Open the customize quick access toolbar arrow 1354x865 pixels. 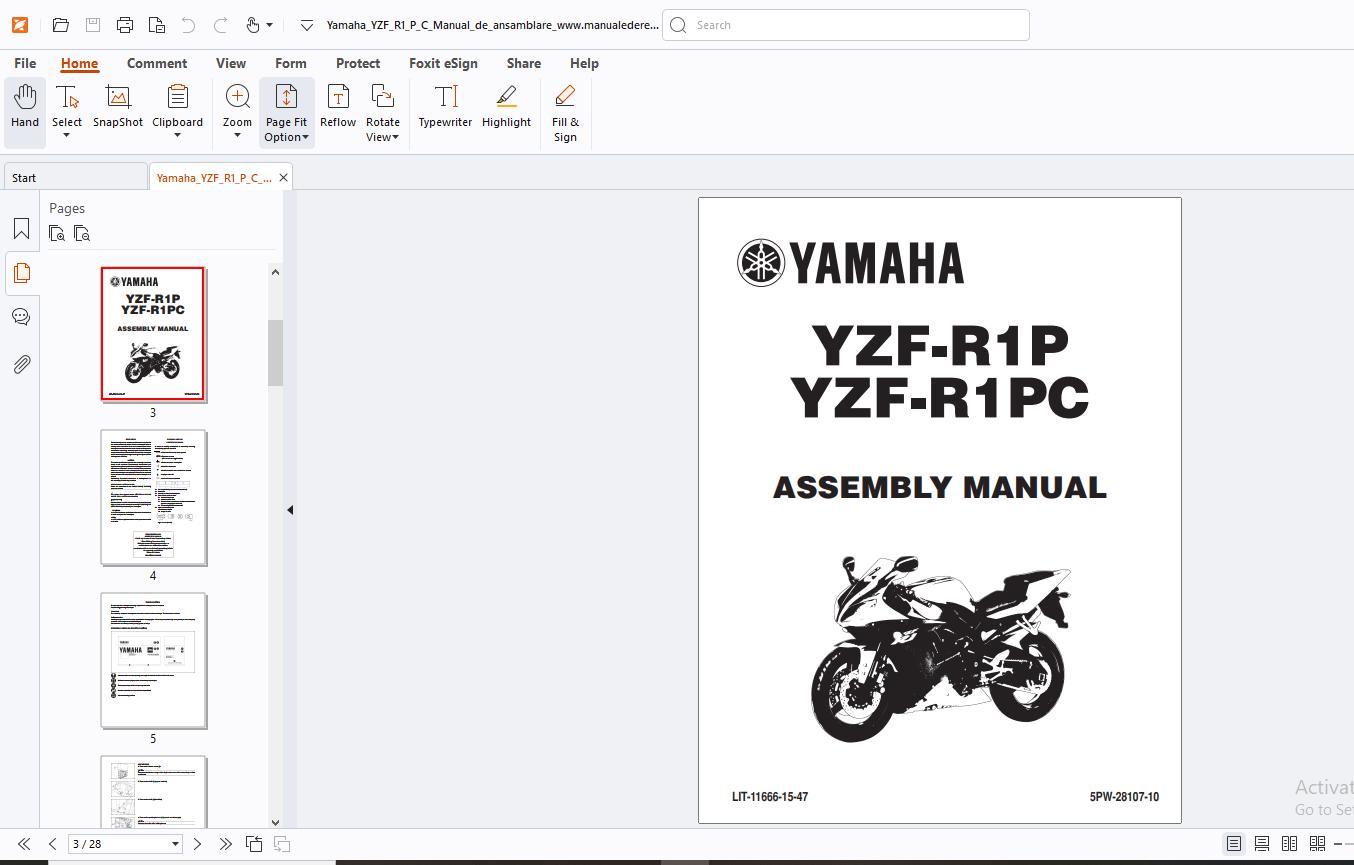tap(307, 26)
